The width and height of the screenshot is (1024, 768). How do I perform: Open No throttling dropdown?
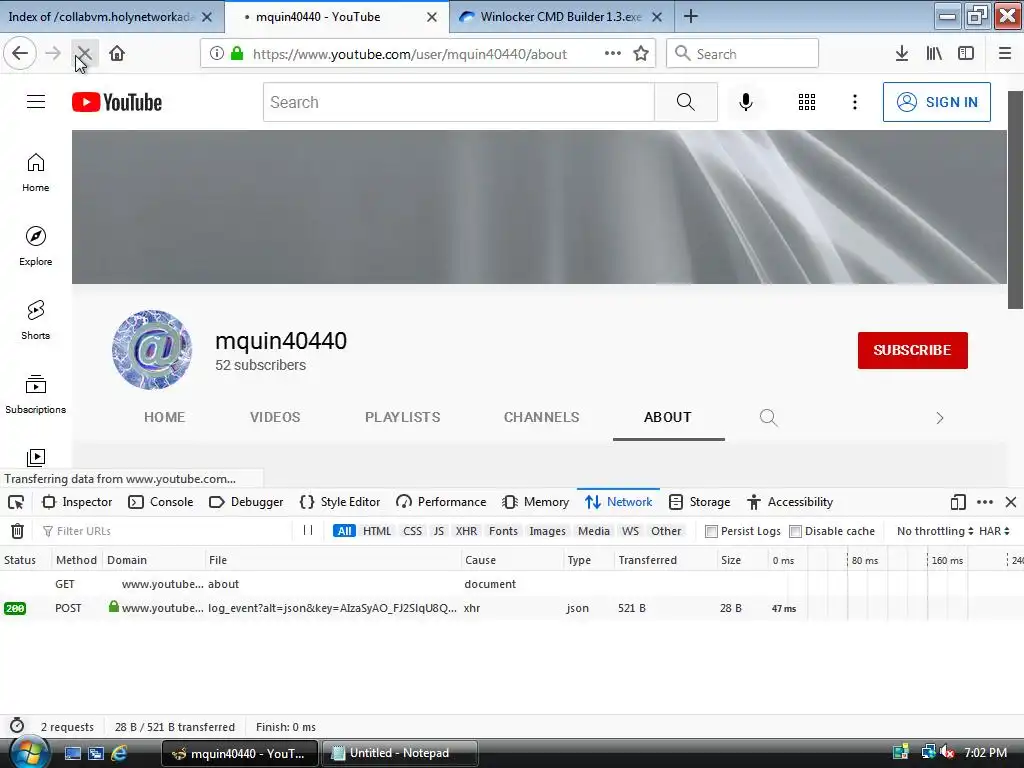[x=935, y=531]
